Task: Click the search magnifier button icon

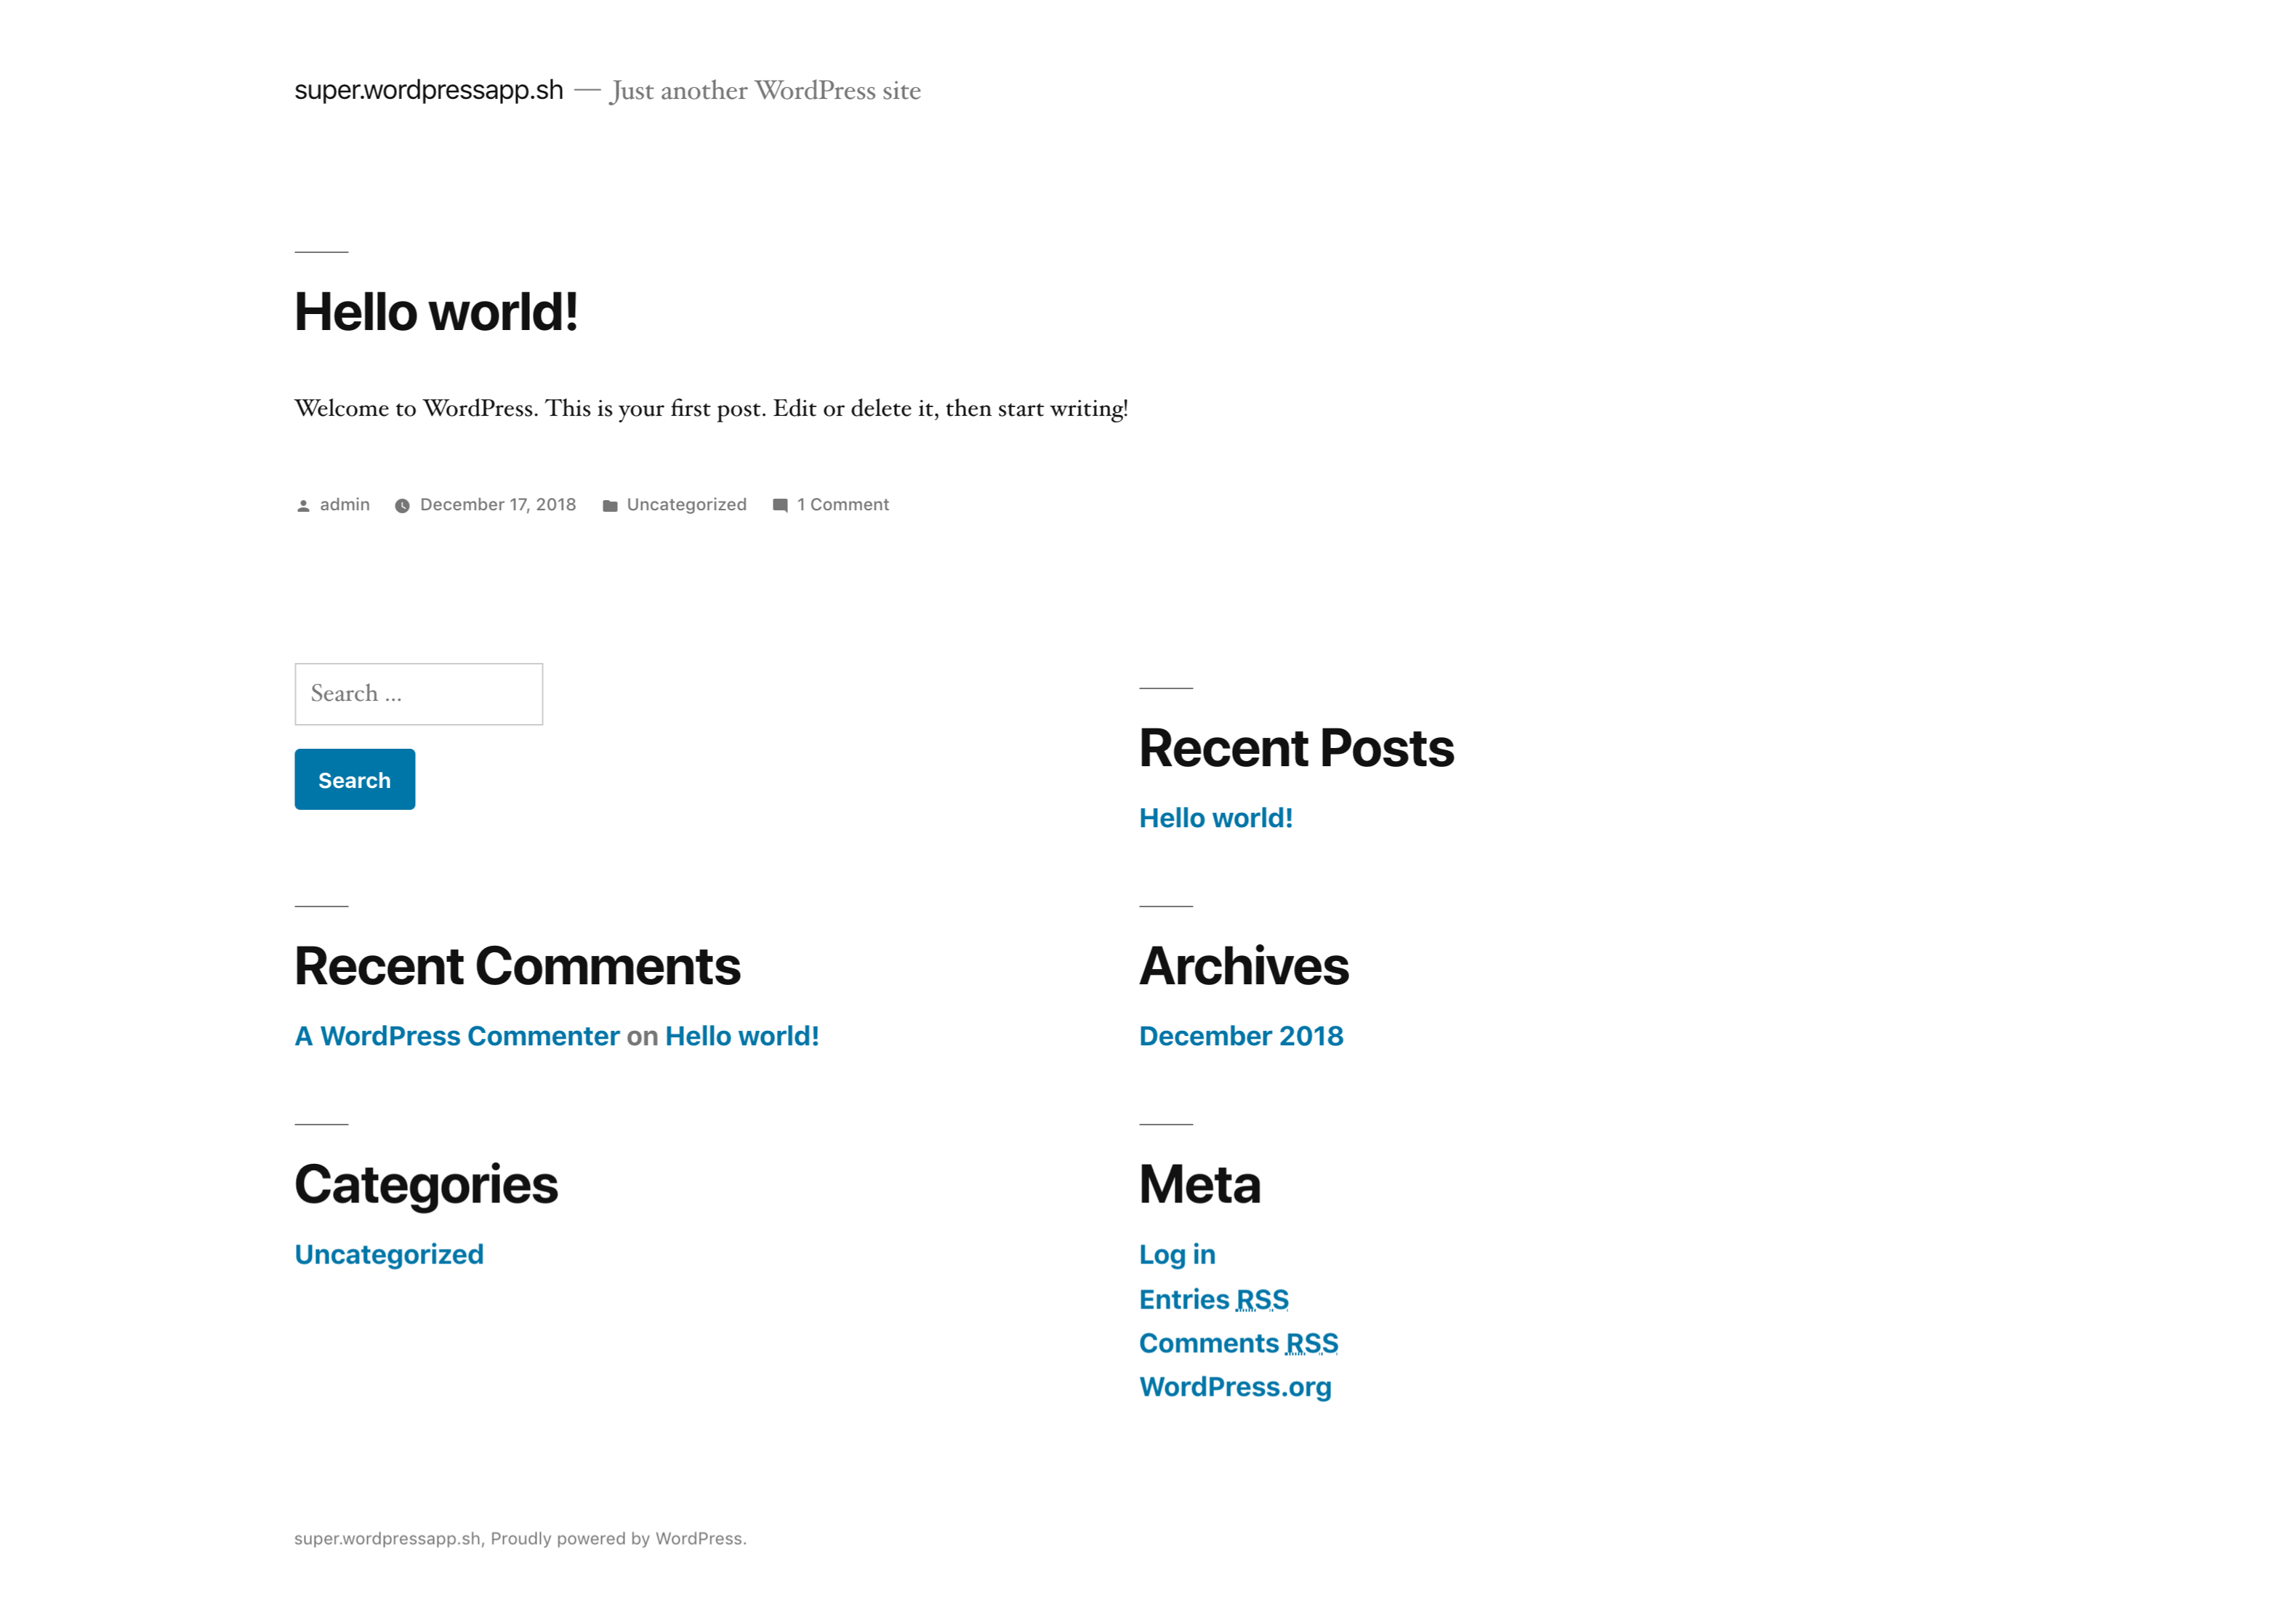Action: pyautogui.click(x=353, y=779)
